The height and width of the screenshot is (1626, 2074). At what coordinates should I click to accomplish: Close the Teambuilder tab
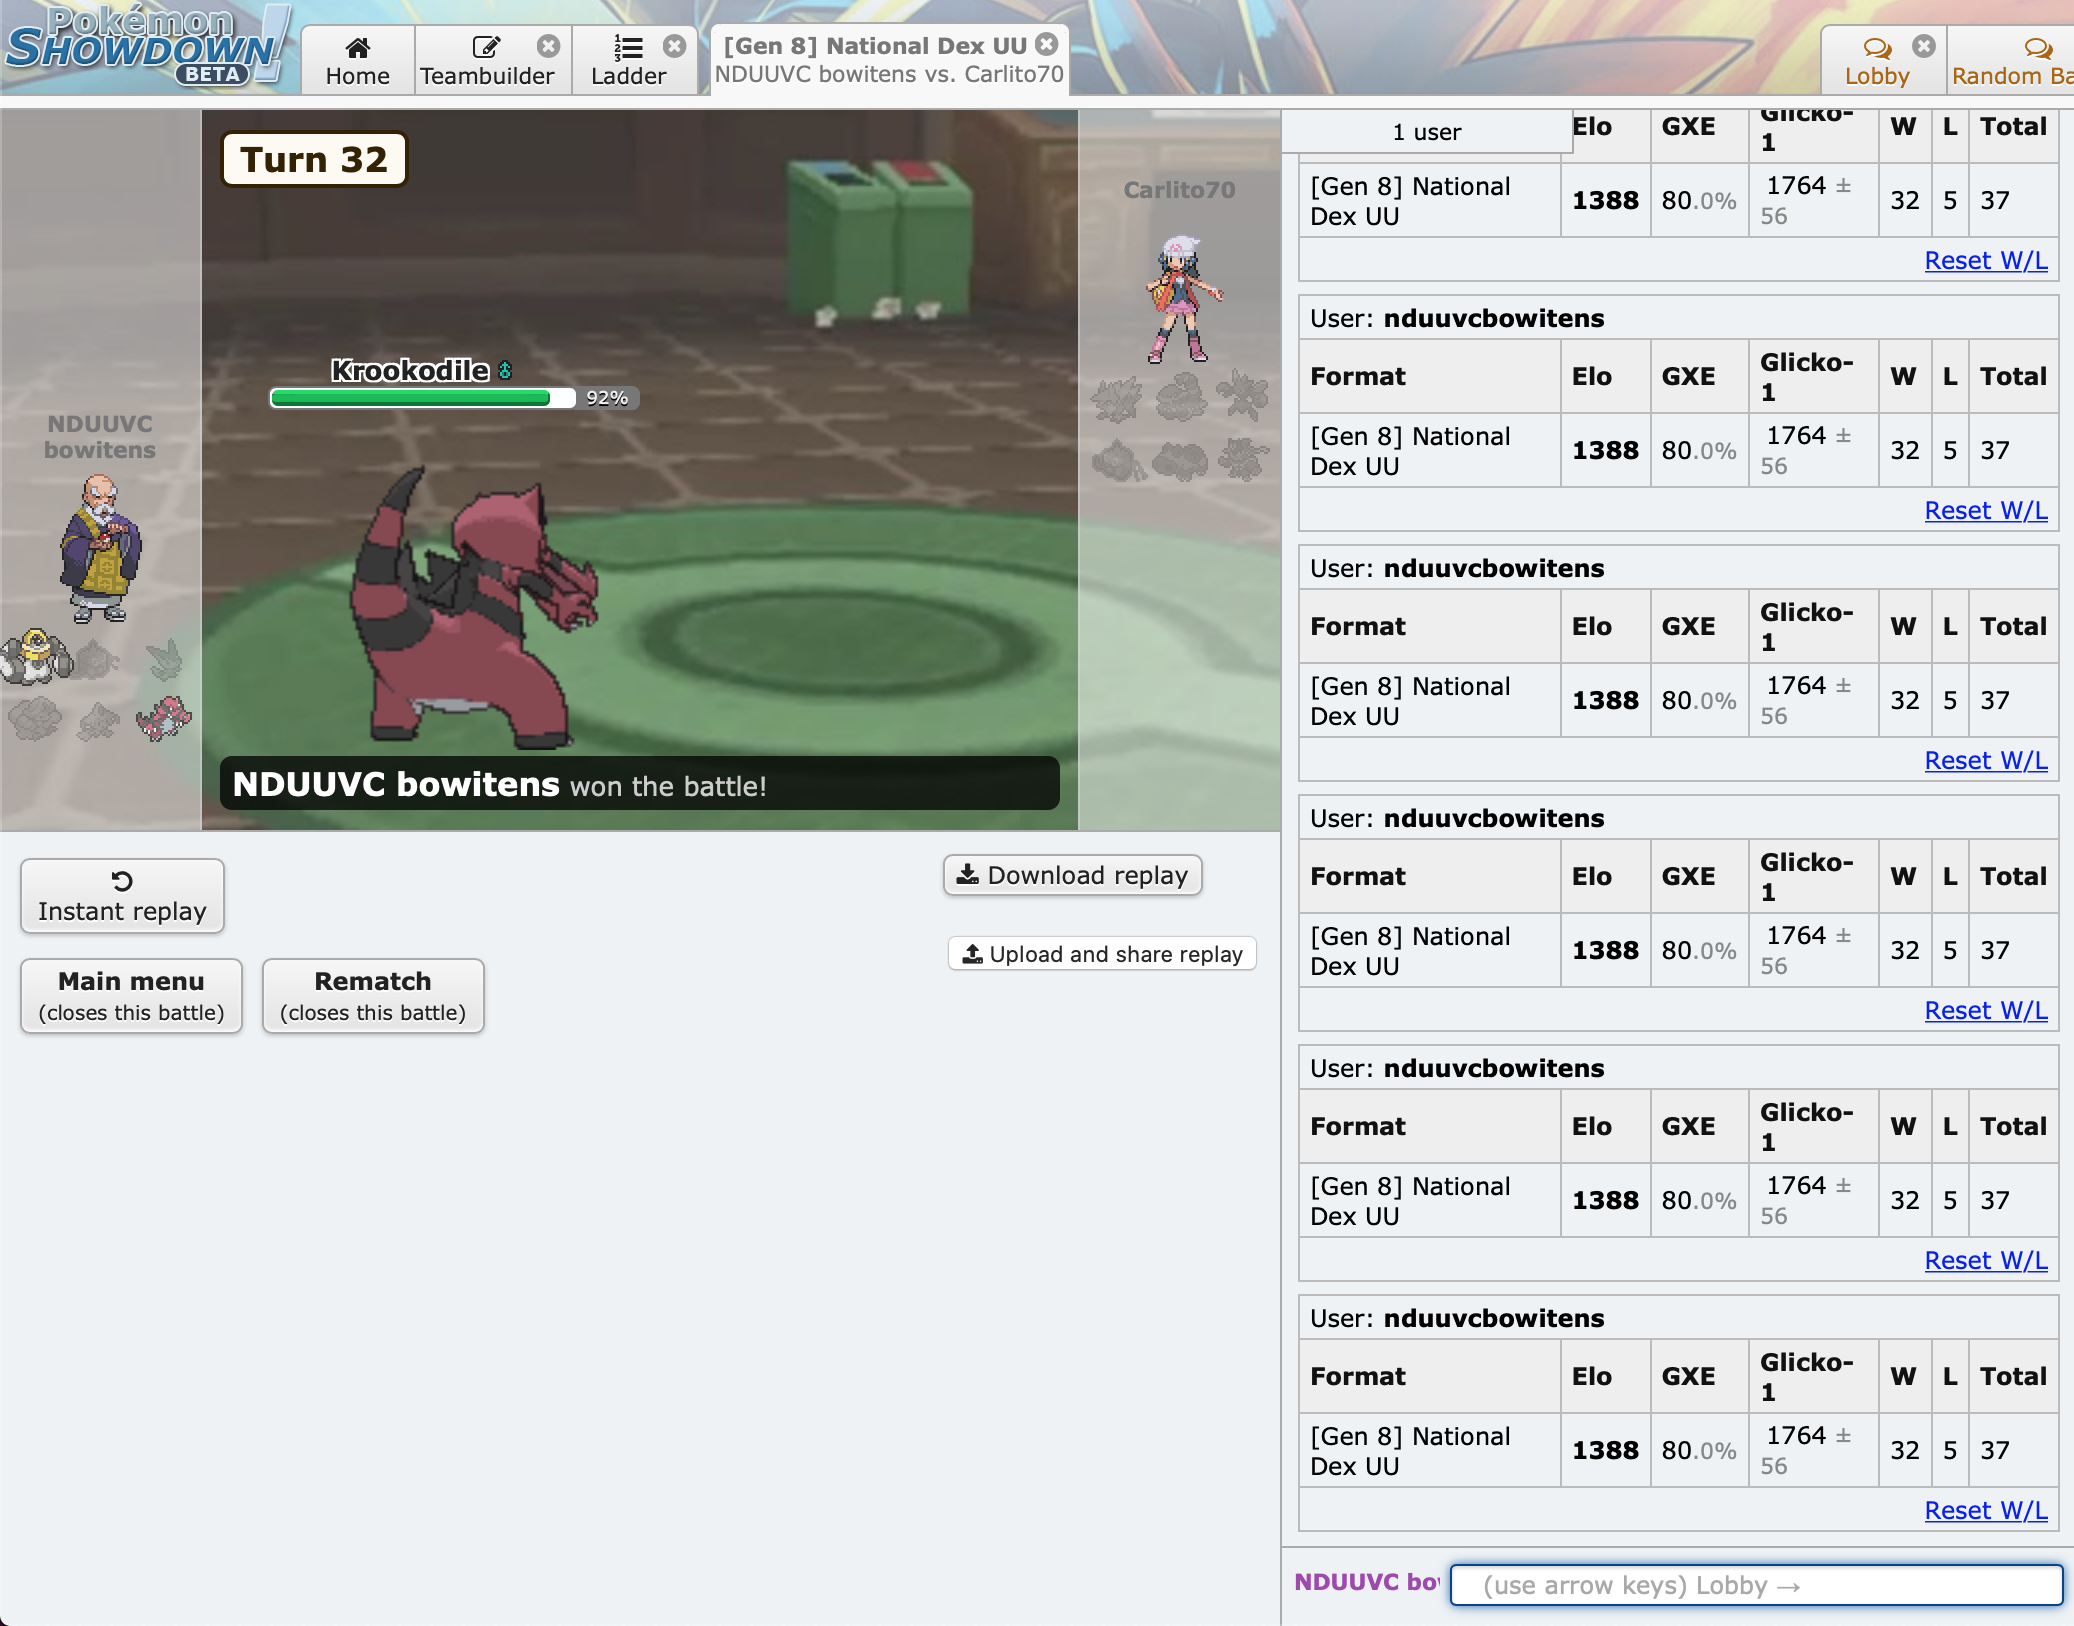pos(548,46)
